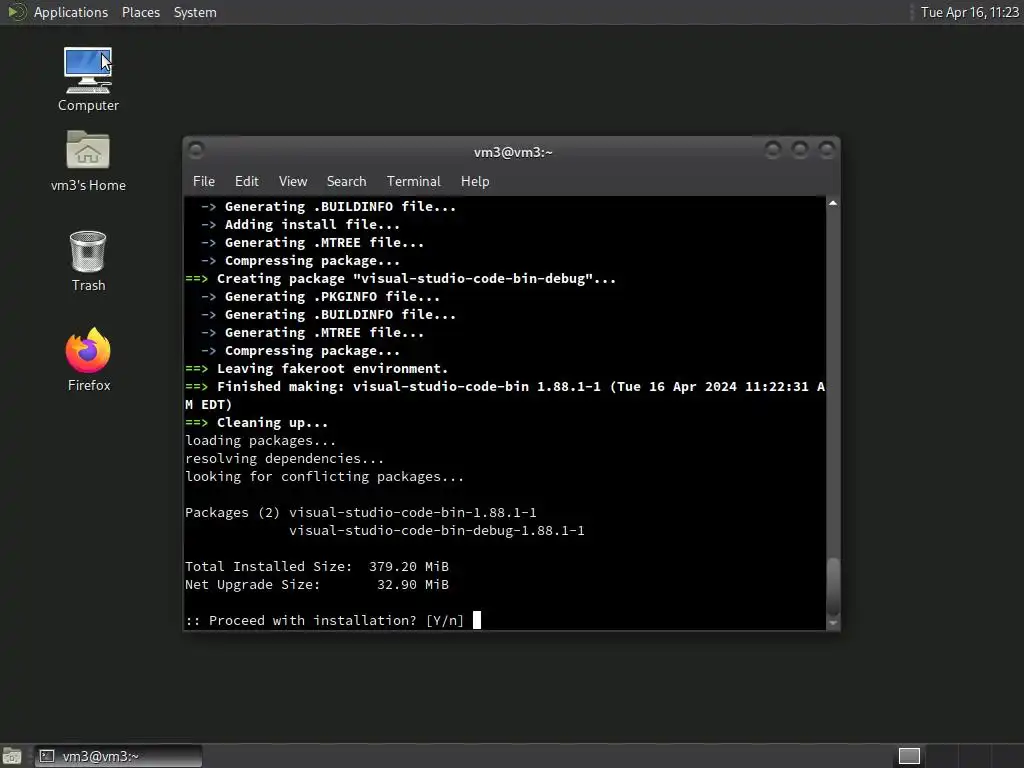Click the clock showing Tue Apr 16
The height and width of the screenshot is (768, 1024).
[969, 12]
